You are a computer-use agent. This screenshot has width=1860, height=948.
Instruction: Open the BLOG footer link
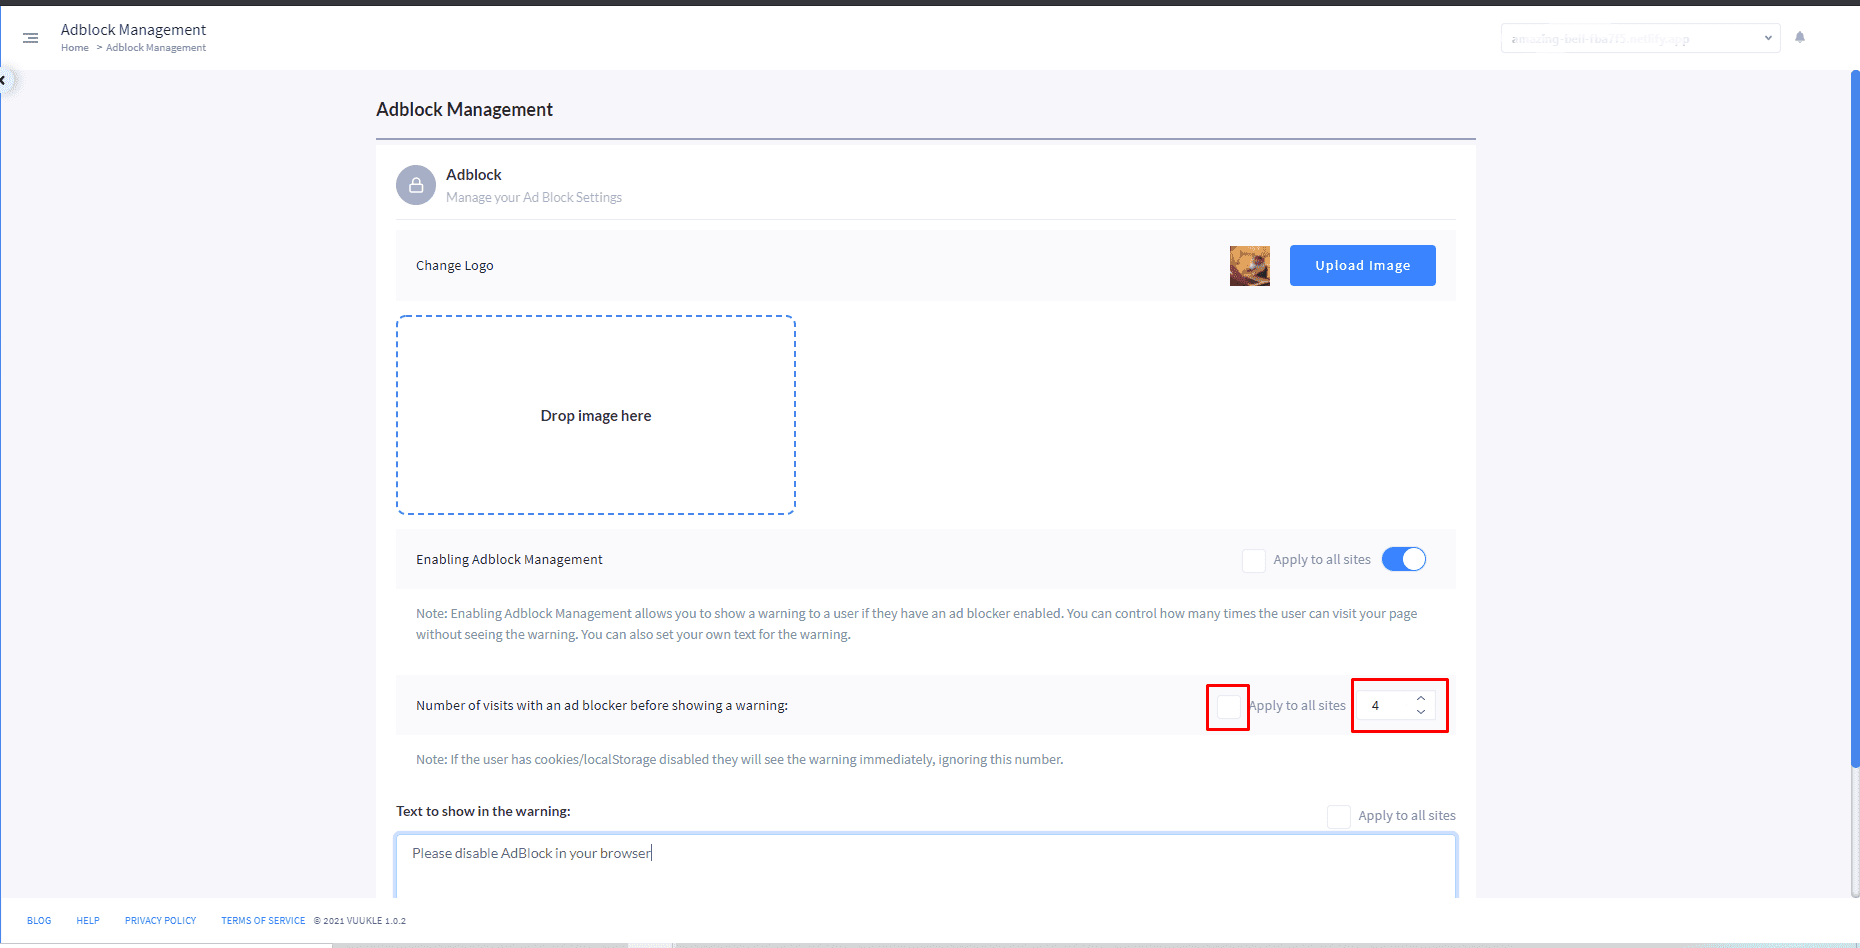pos(39,921)
